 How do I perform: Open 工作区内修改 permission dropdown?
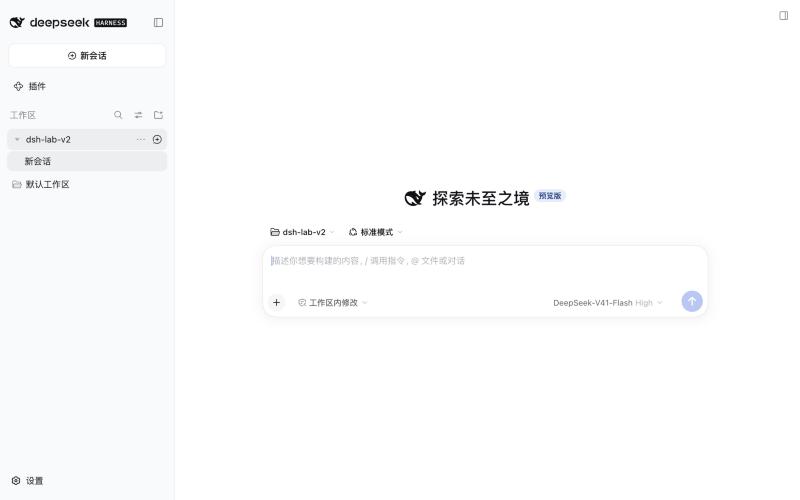point(332,303)
